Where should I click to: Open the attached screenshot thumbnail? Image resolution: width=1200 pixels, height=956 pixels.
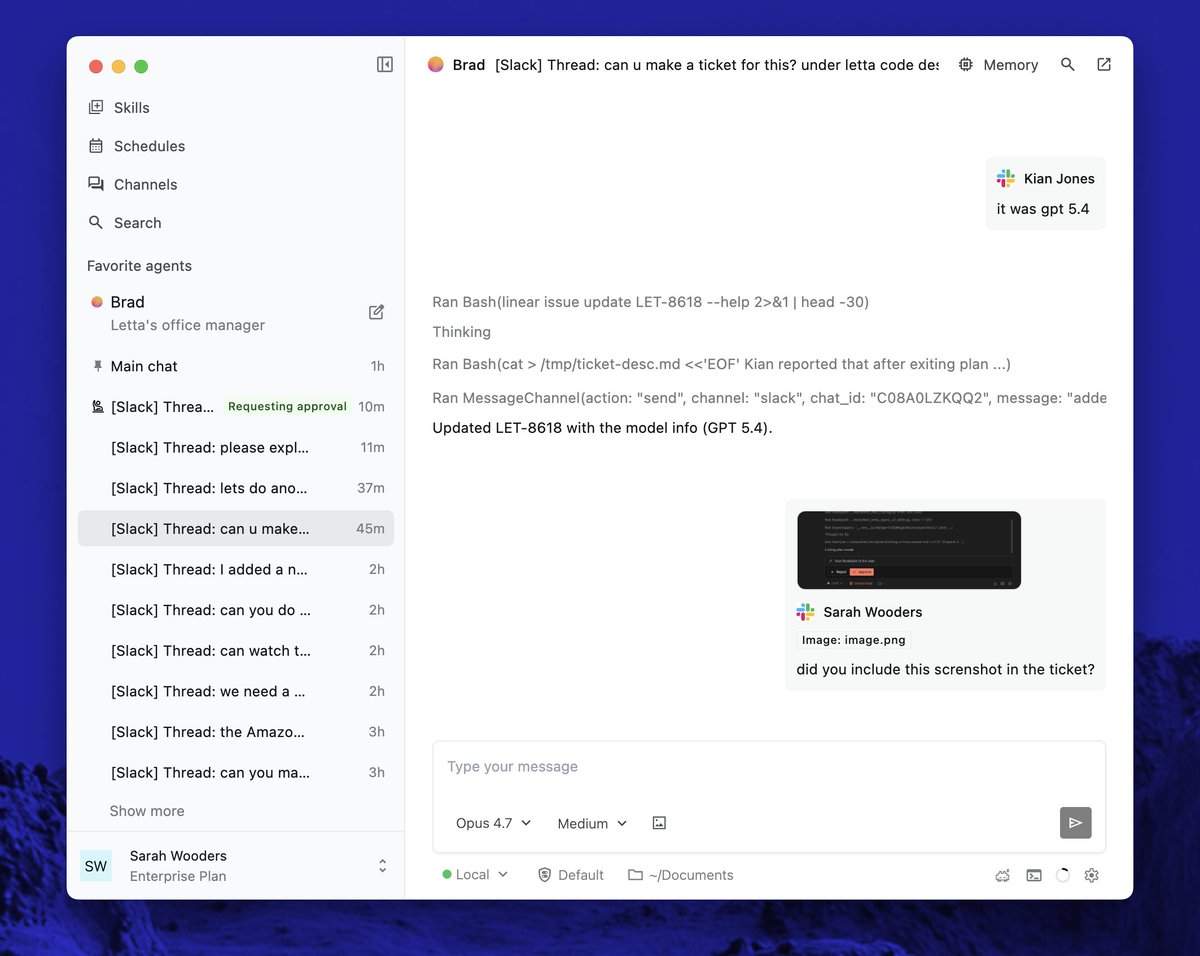point(909,550)
